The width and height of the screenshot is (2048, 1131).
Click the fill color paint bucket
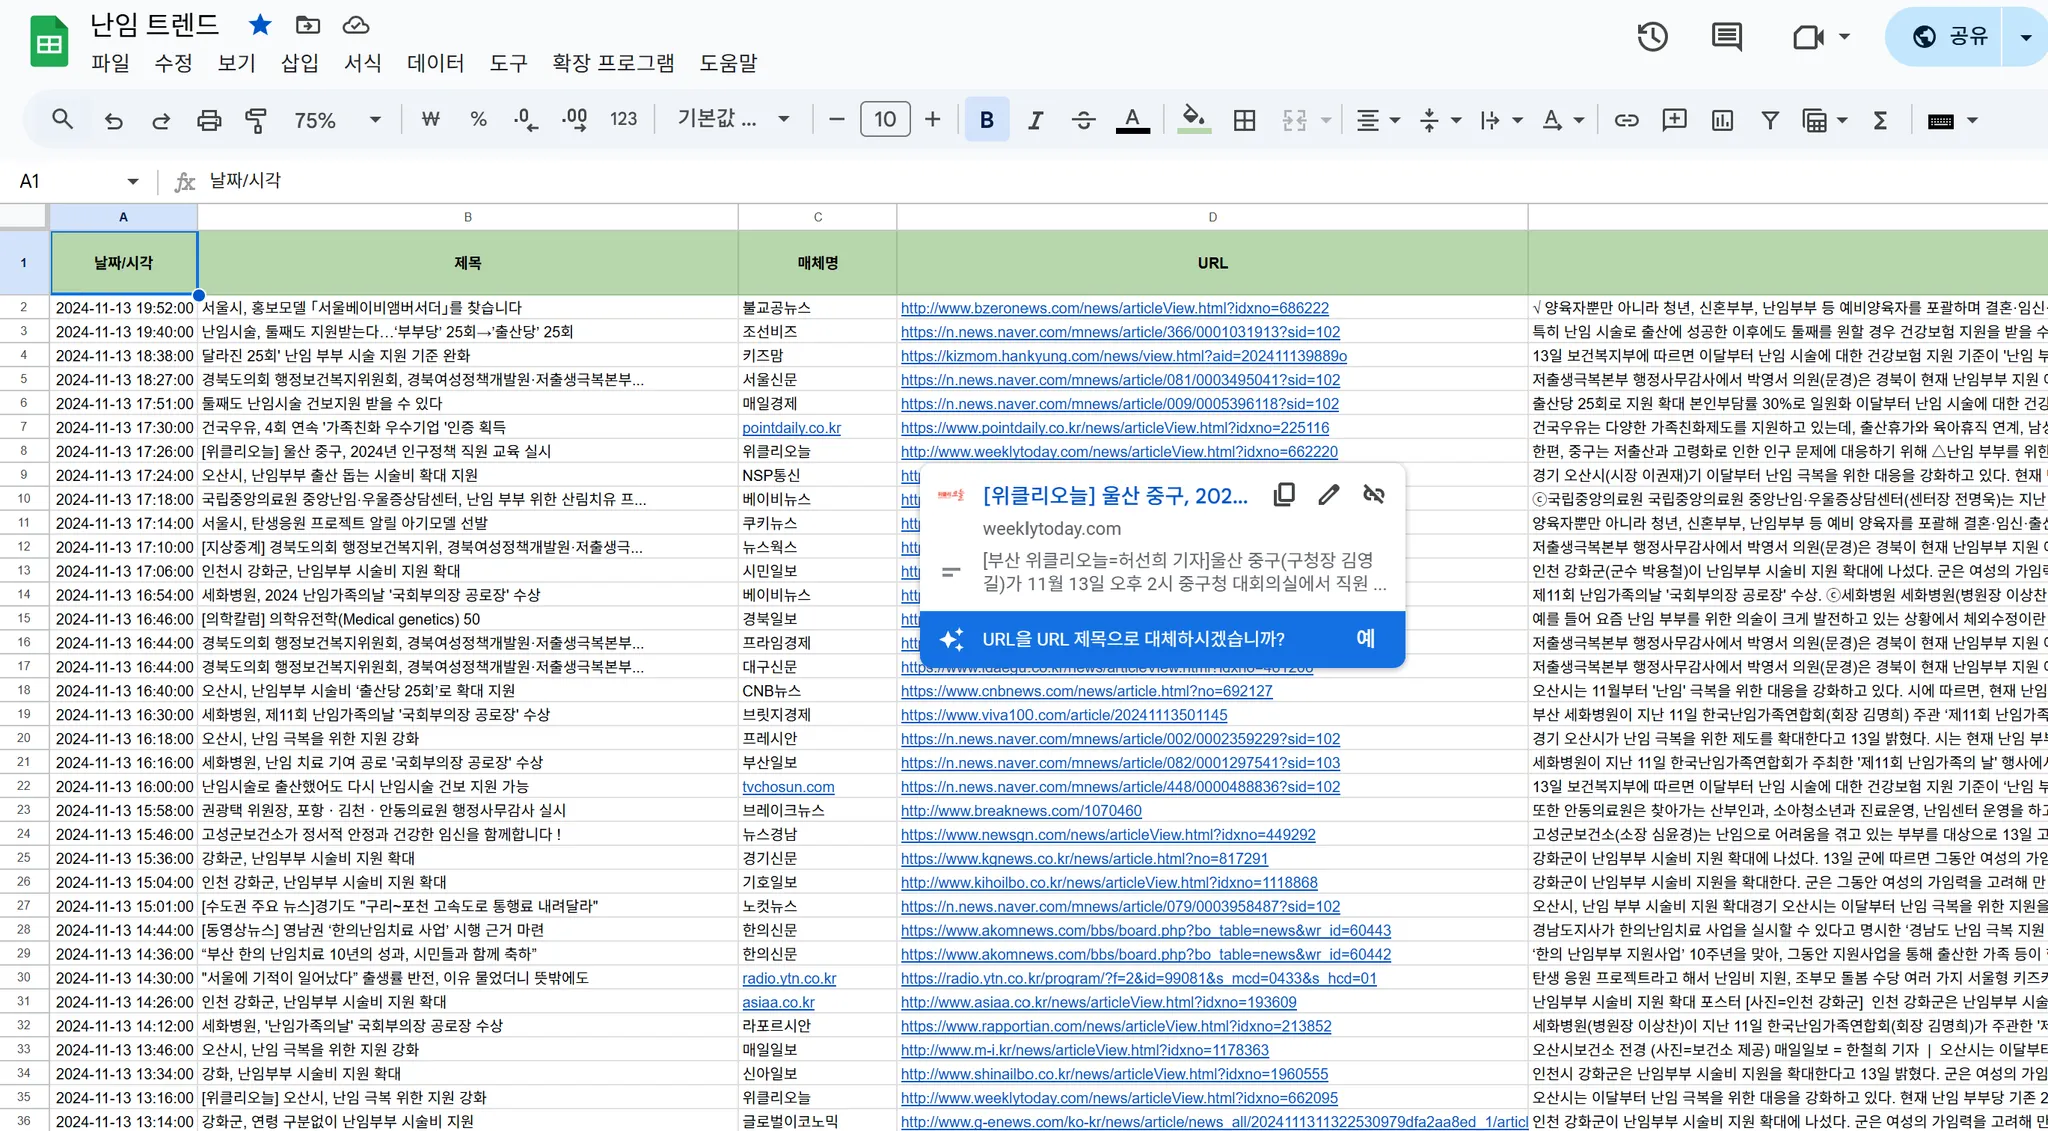click(1193, 120)
